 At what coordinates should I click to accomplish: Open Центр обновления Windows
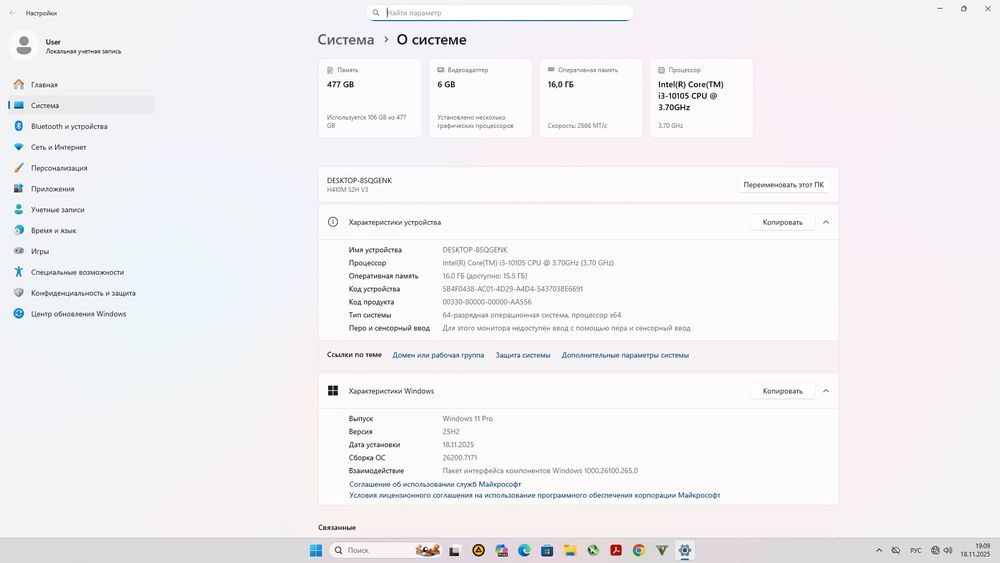click(81, 314)
